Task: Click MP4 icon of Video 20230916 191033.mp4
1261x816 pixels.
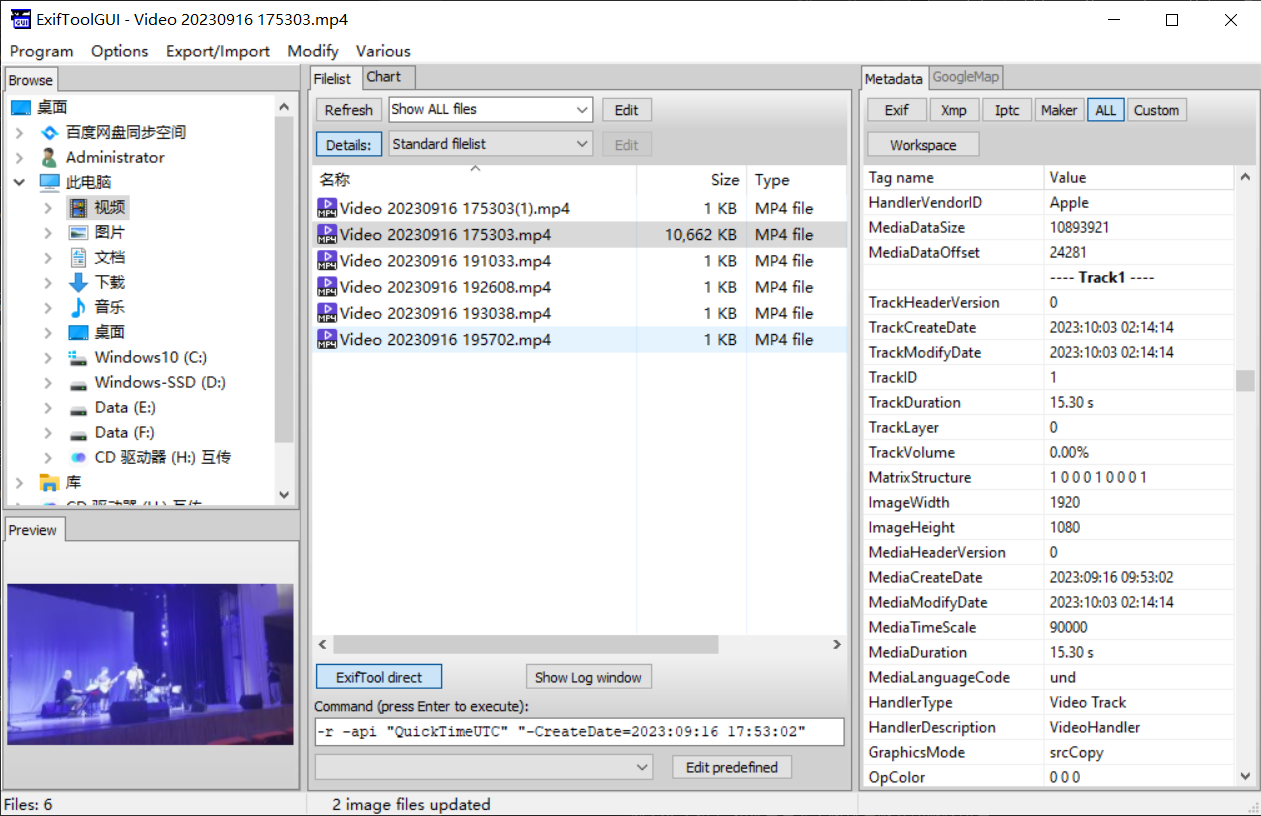Action: pos(326,260)
